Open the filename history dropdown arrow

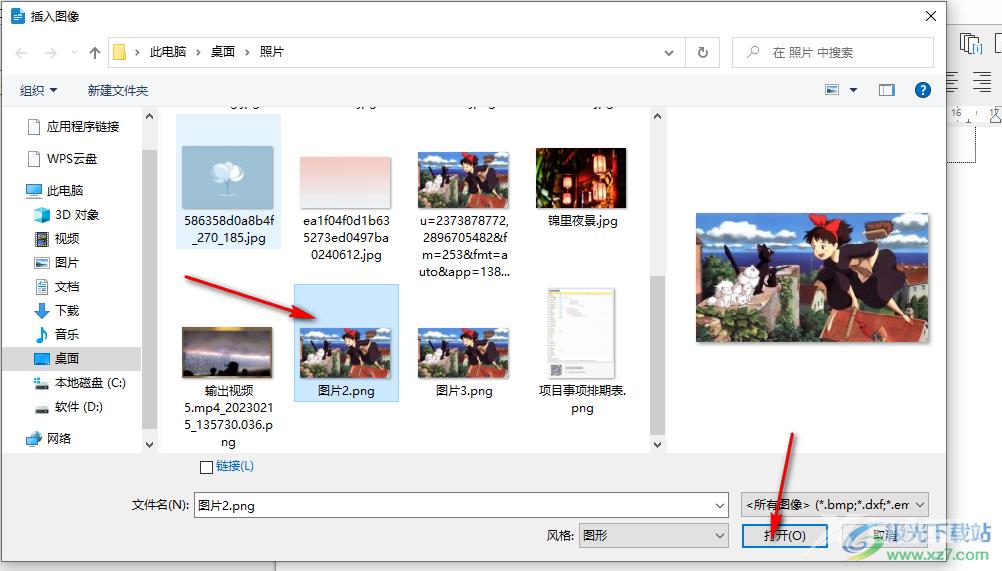(720, 505)
